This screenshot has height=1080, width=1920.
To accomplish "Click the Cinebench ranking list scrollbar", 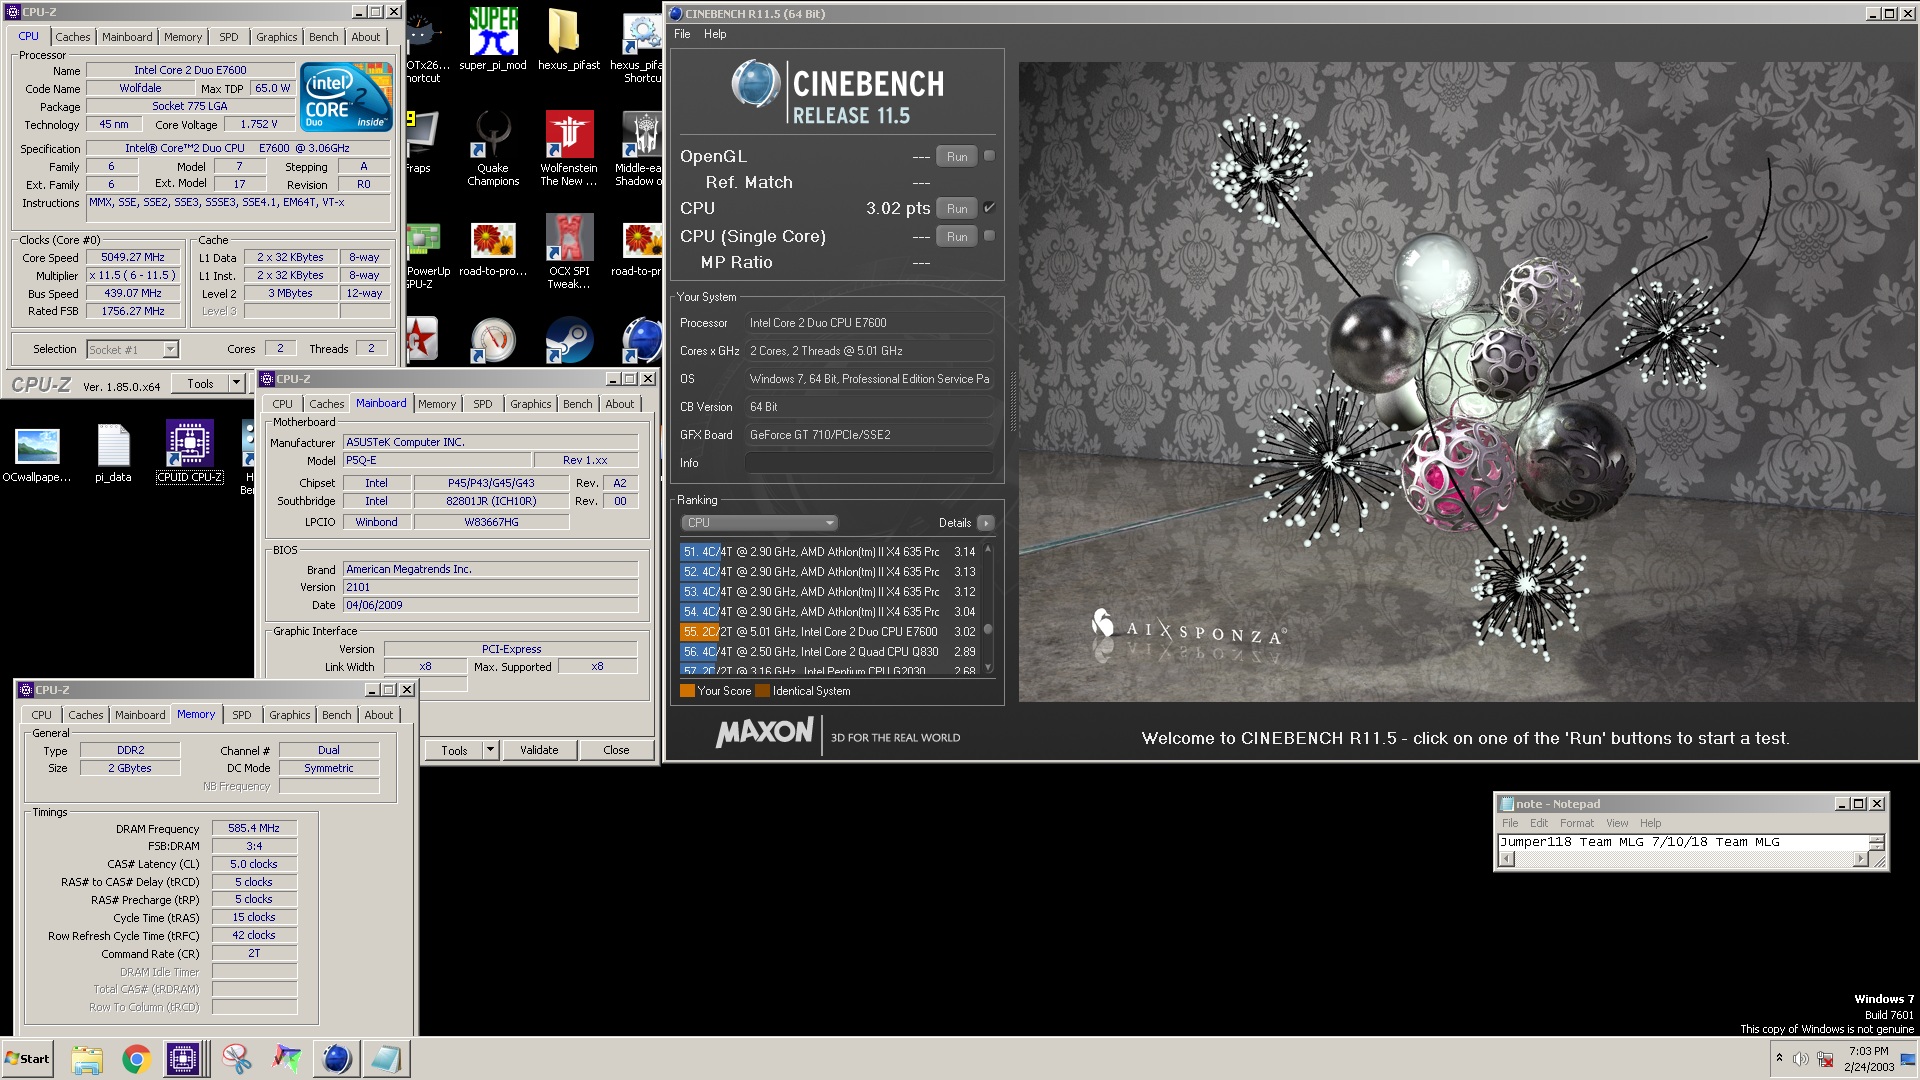I will [988, 609].
